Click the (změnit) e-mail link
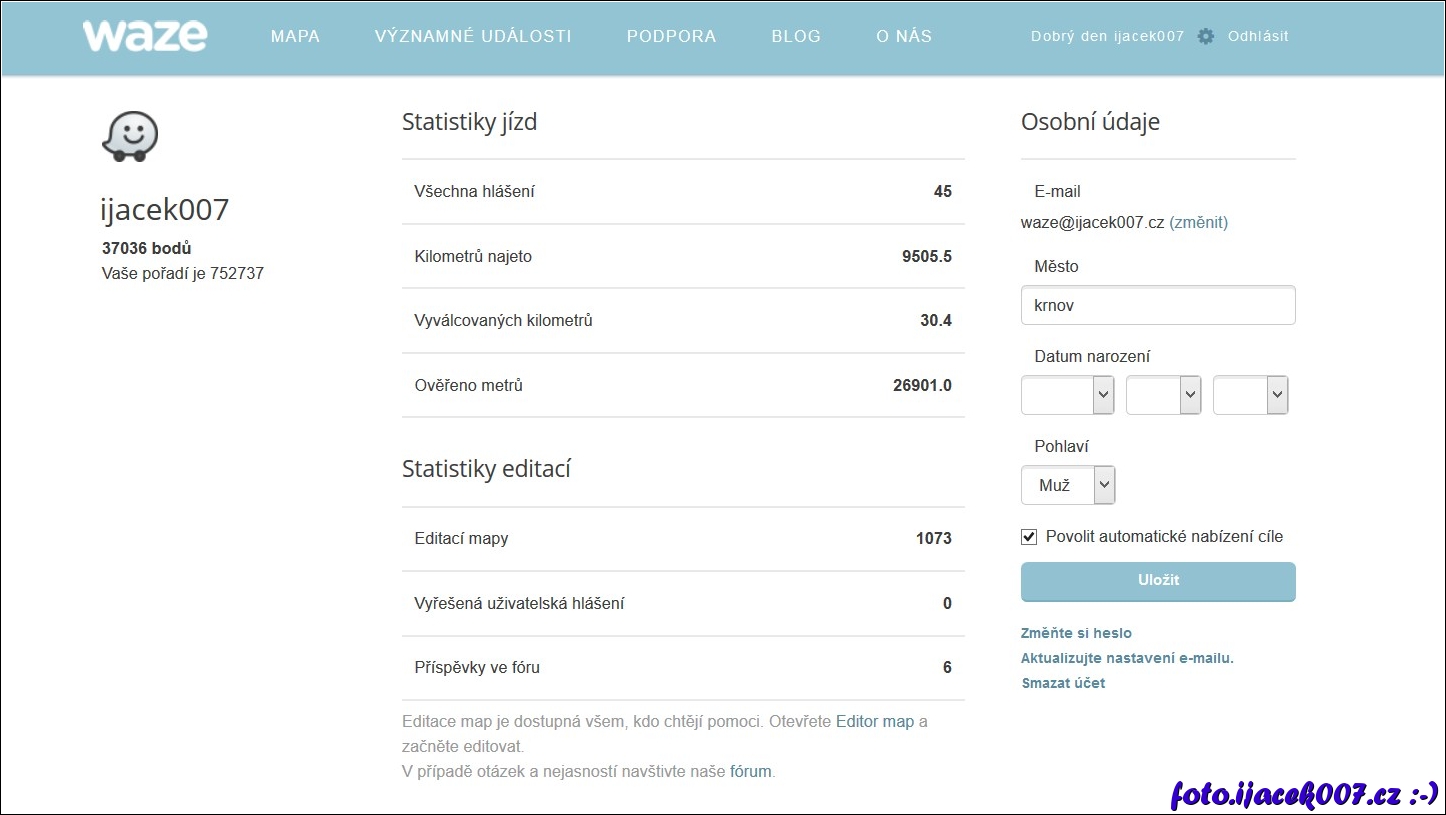1446x815 pixels. point(1198,223)
